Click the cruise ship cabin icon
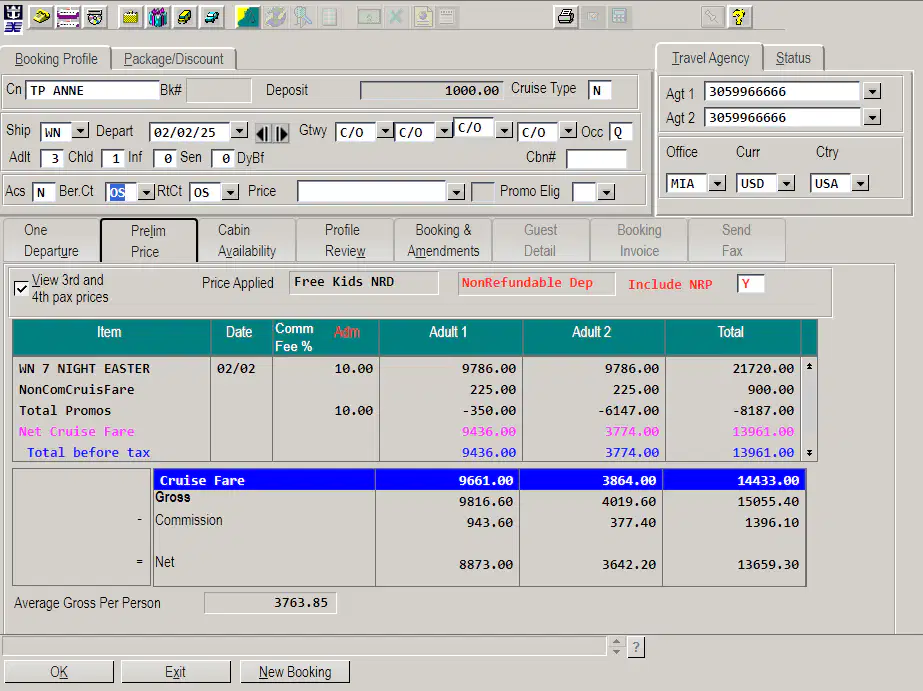 coord(68,17)
